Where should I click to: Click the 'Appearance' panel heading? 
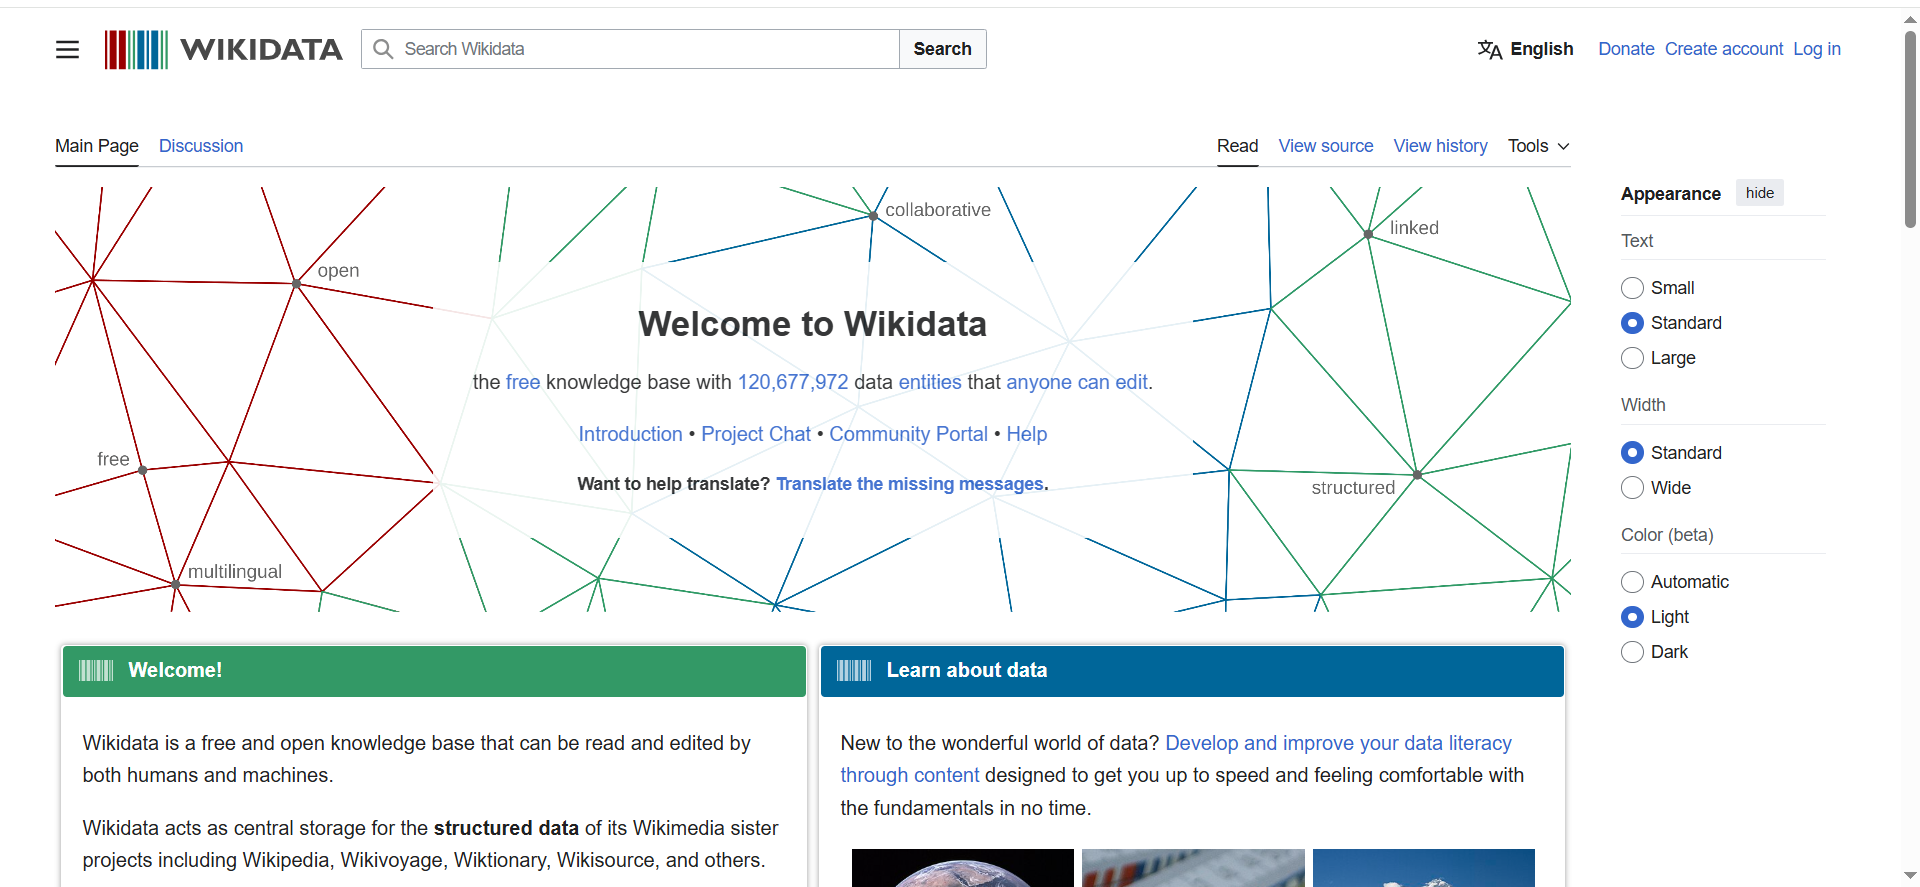point(1671,194)
